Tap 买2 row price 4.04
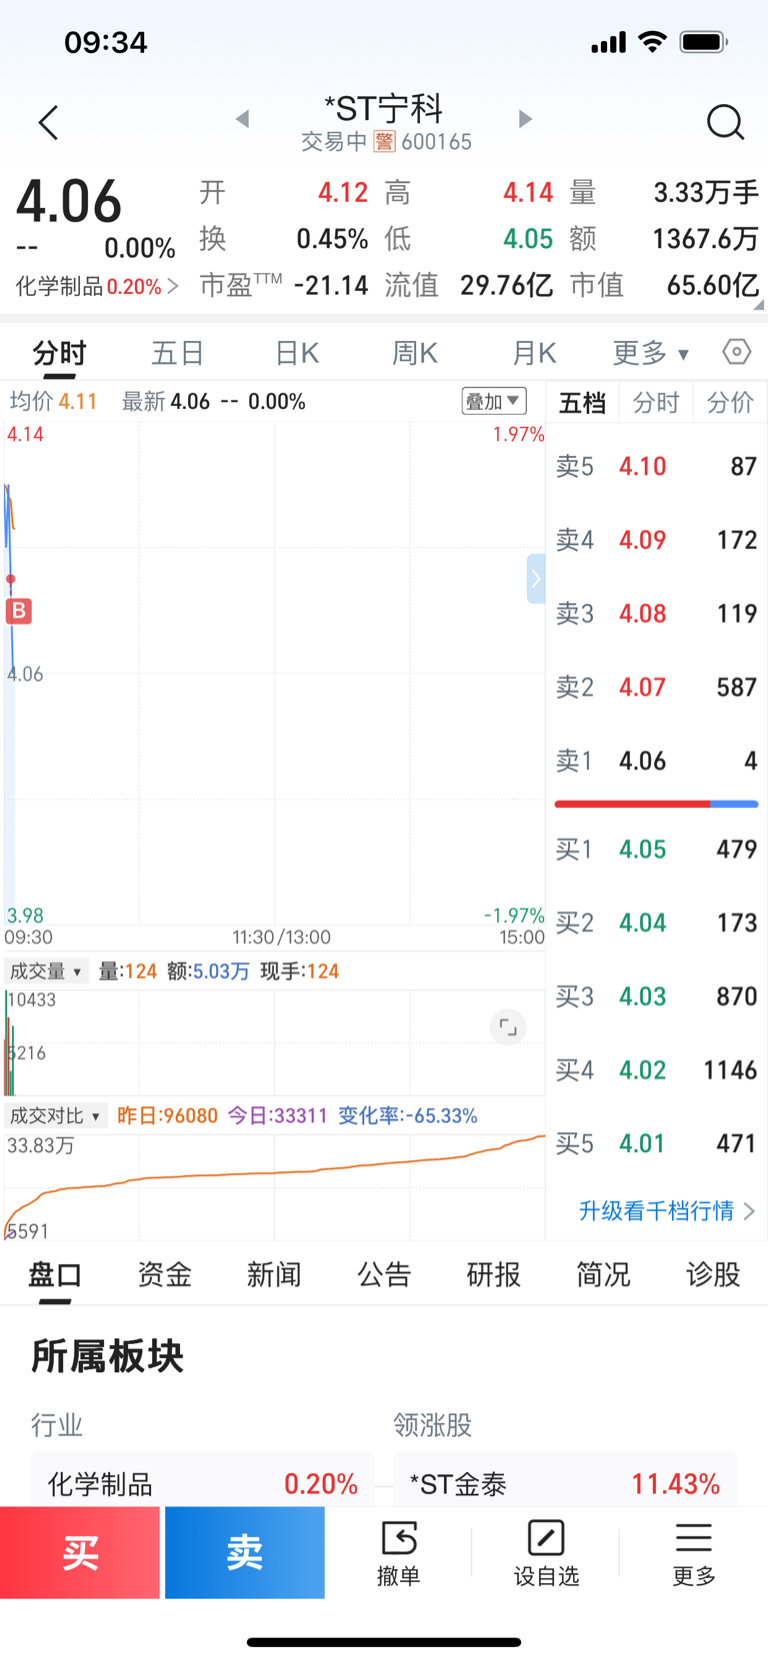768x1663 pixels. pyautogui.click(x=642, y=922)
